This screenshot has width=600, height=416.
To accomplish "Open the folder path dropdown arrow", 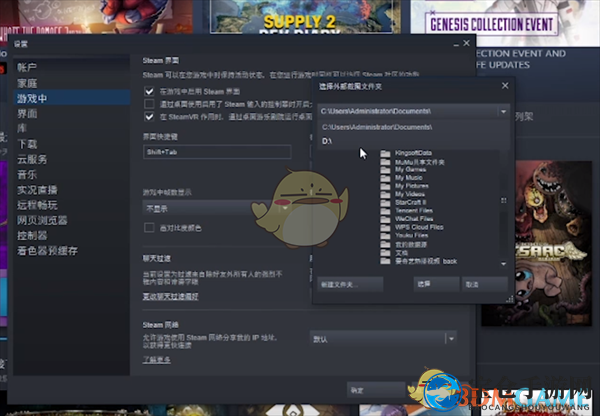I will click(x=503, y=111).
